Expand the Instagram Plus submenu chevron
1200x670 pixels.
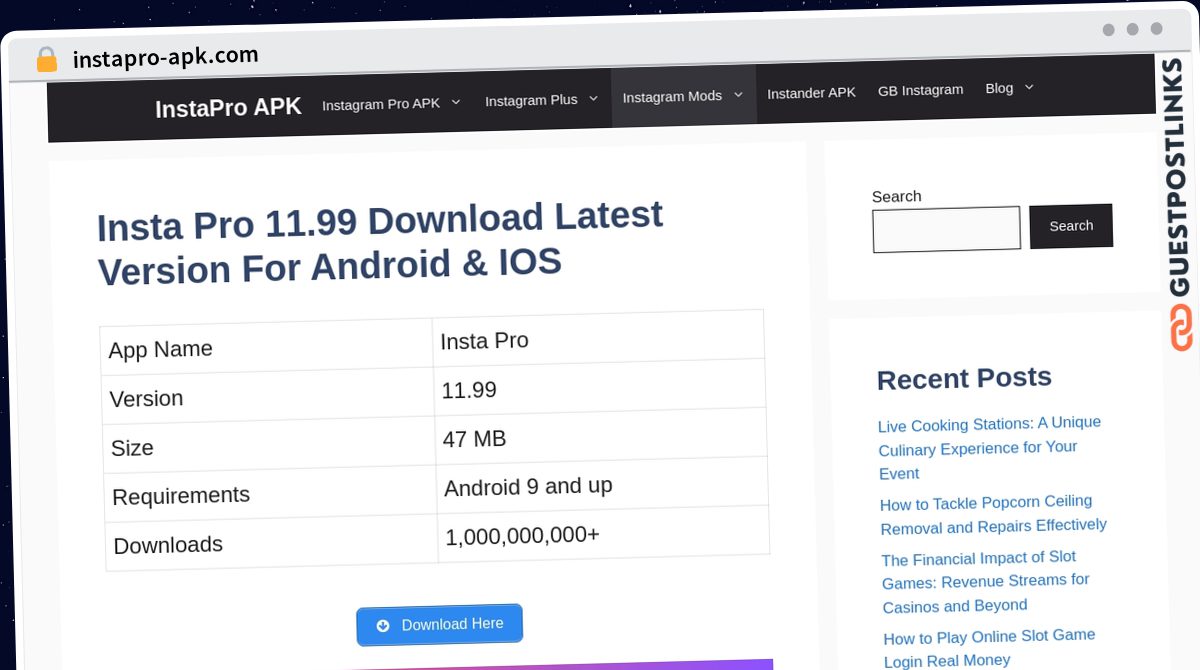(593, 98)
